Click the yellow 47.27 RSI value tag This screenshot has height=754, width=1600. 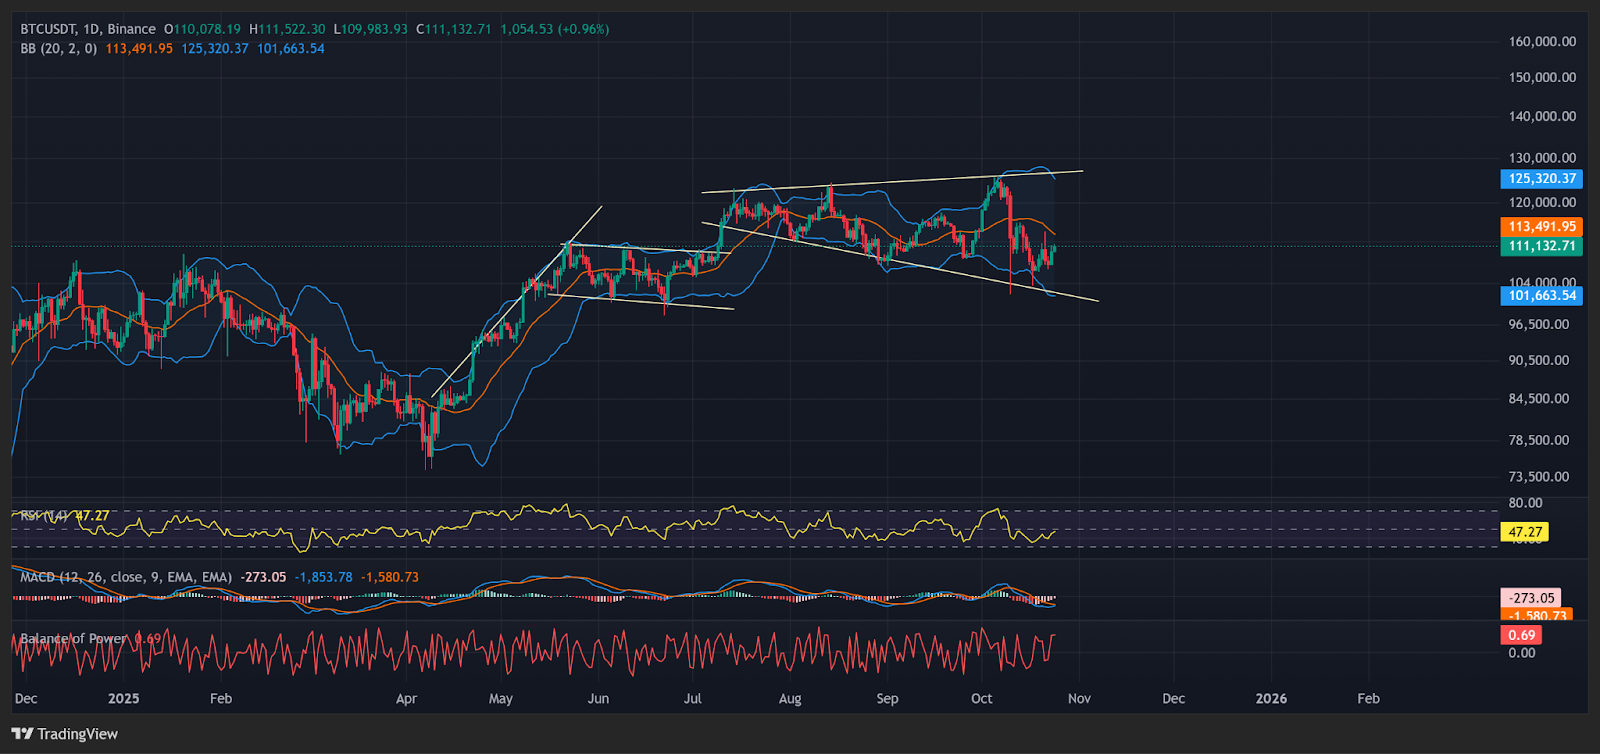pyautogui.click(x=1524, y=532)
